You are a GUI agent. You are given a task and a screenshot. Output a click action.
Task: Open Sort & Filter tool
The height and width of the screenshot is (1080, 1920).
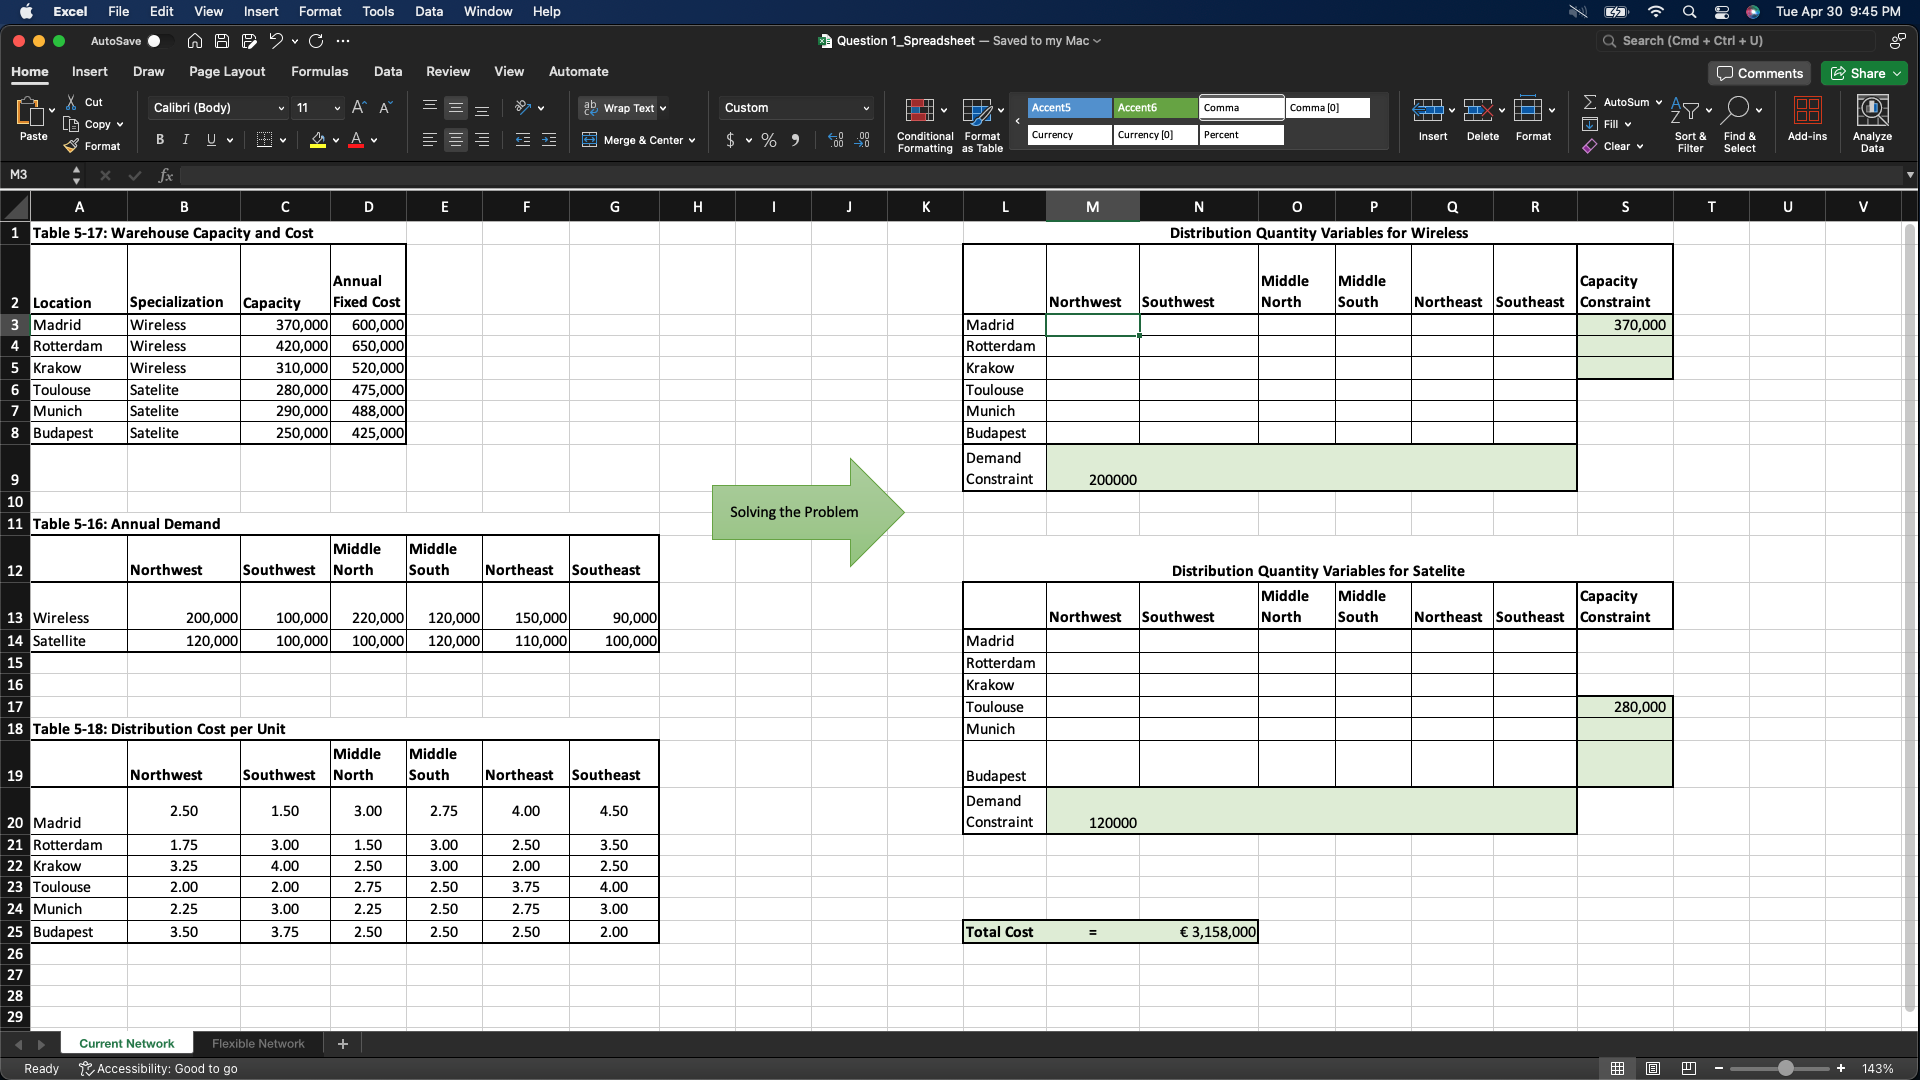(1689, 121)
